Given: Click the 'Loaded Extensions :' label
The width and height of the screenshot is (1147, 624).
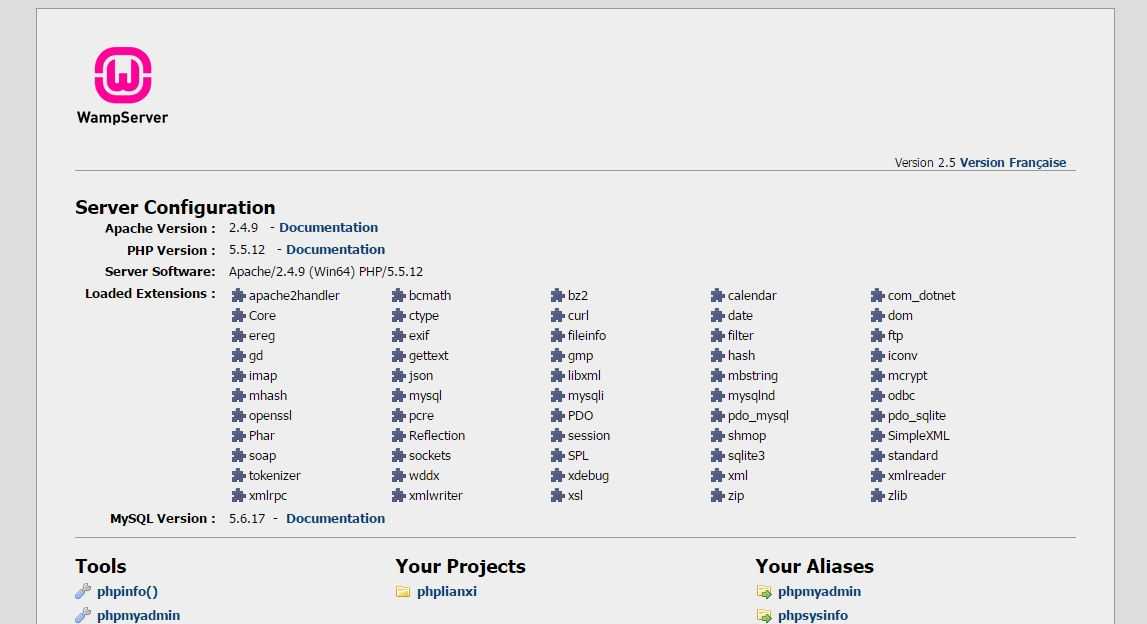Looking at the screenshot, I should pyautogui.click(x=150, y=293).
